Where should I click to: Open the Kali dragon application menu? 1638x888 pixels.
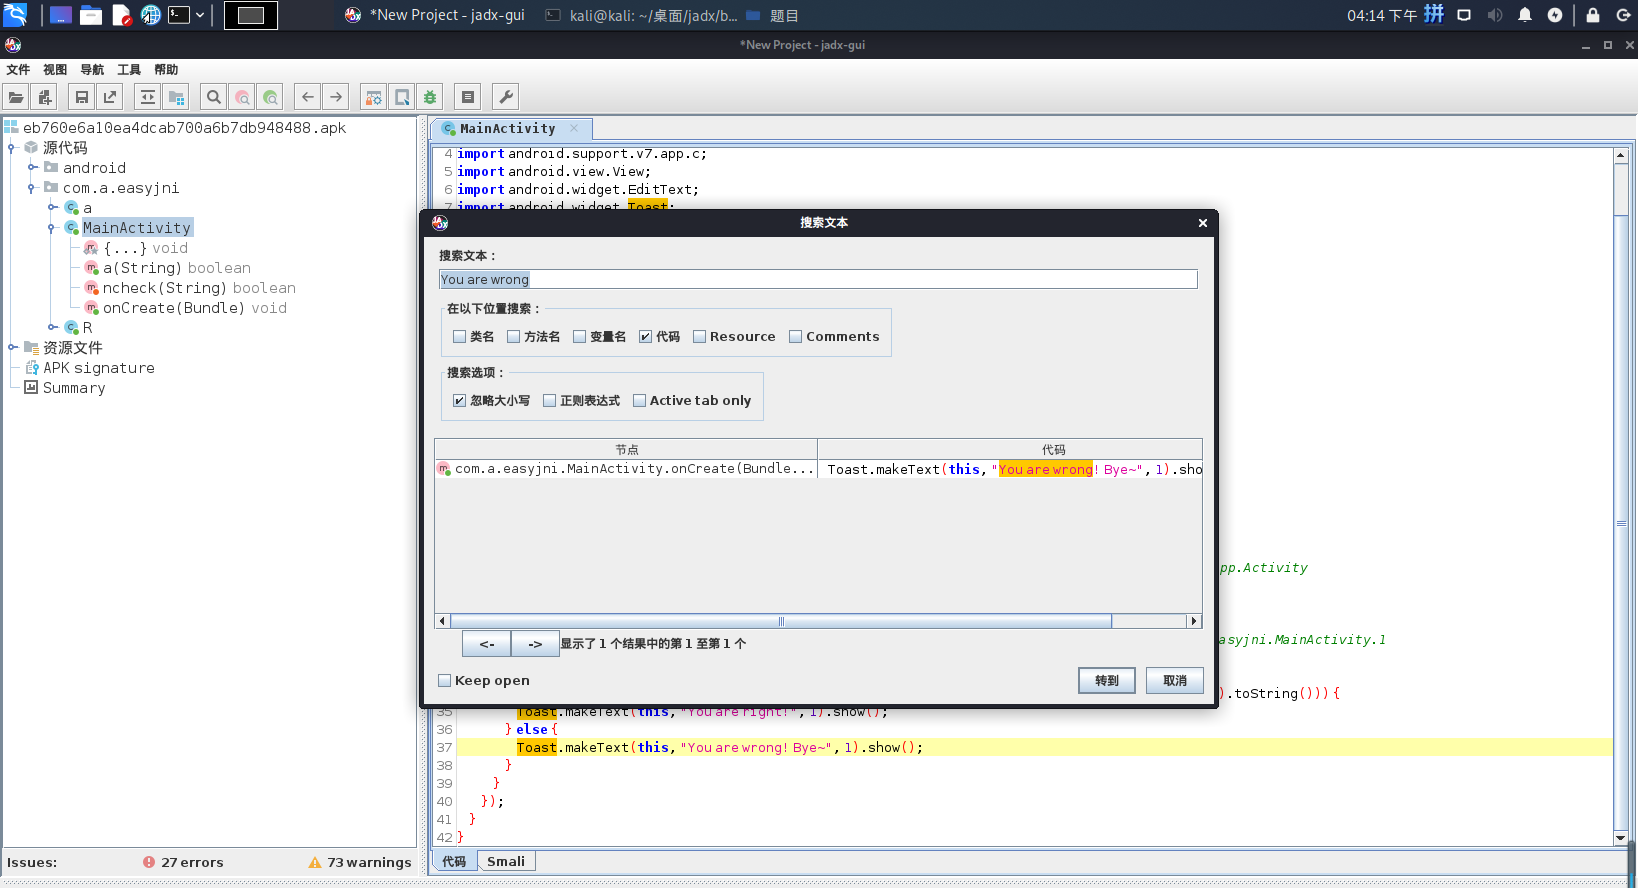coord(15,15)
